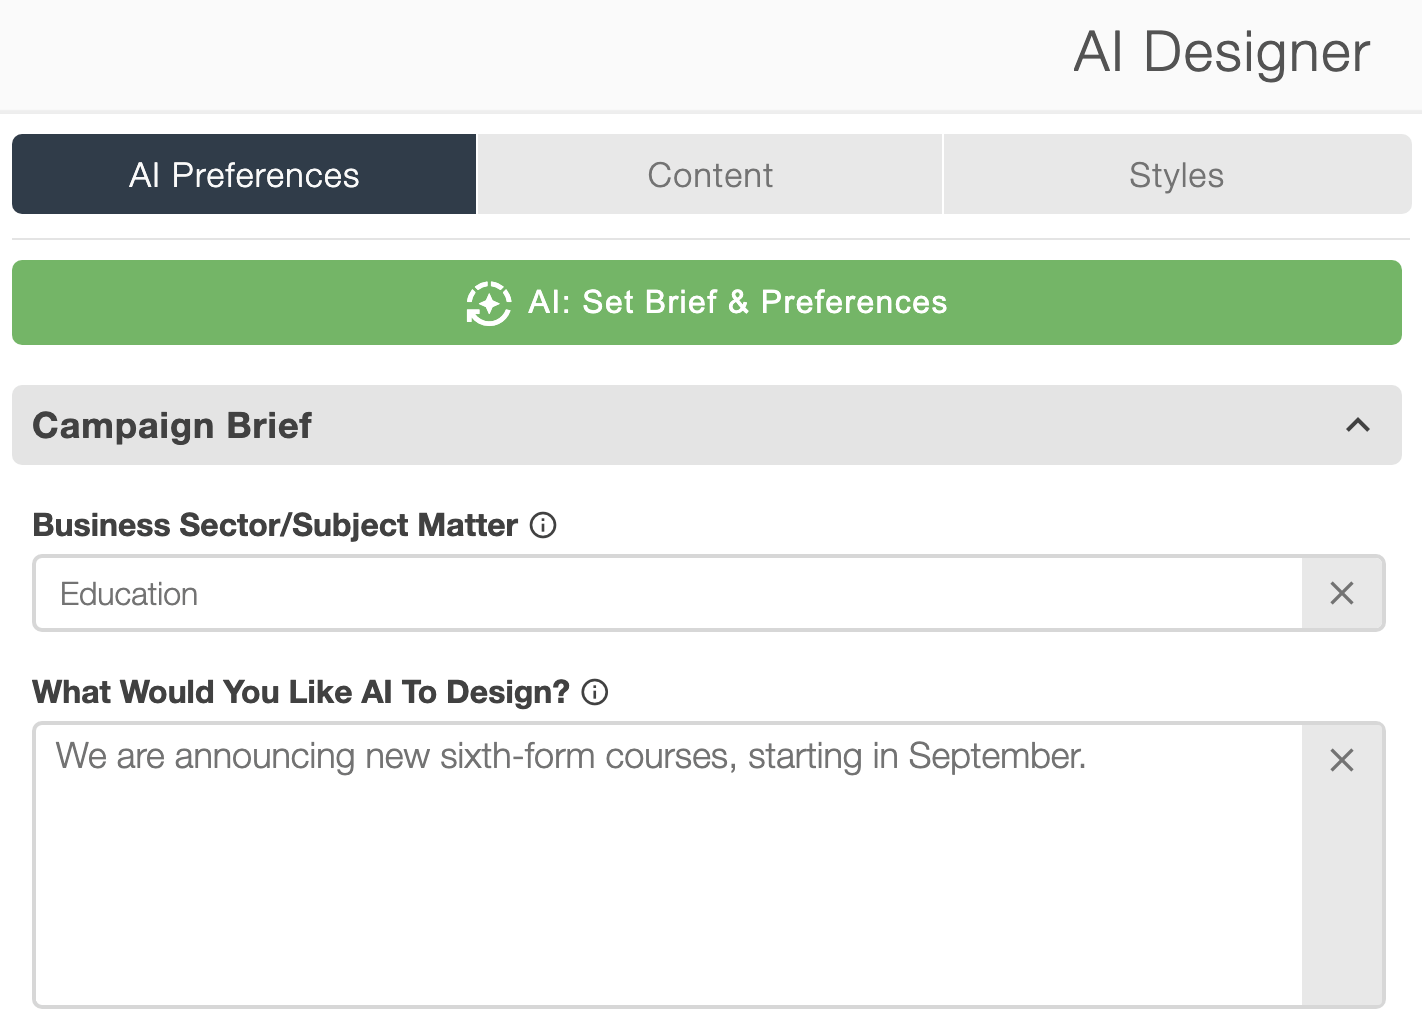Click the word Preferences on the green button
Screen dimensions: 1422x1032
[854, 302]
